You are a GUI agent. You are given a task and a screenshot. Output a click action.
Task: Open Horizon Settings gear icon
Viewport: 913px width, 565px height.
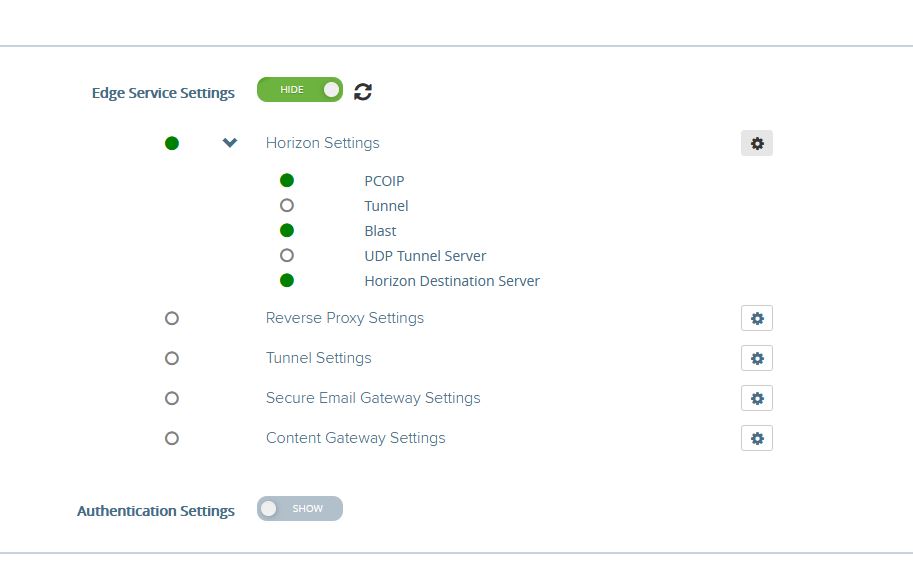pos(756,143)
